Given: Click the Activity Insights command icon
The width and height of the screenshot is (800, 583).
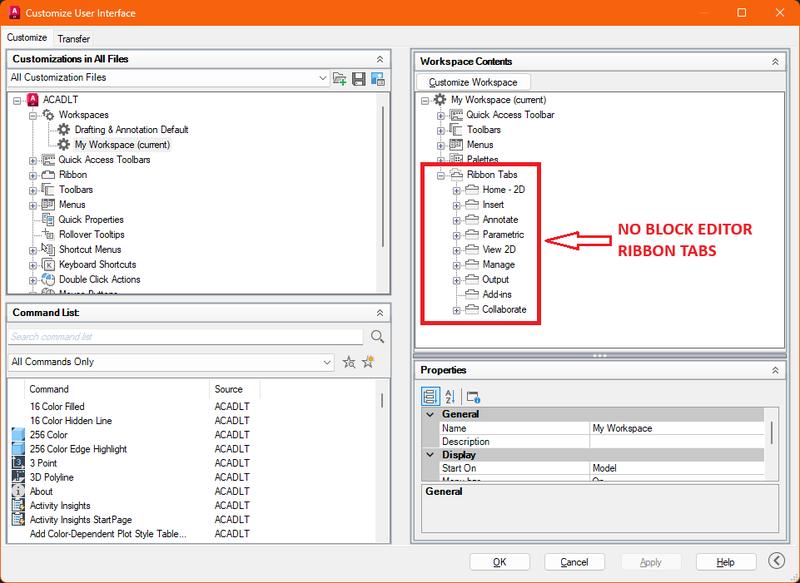Looking at the screenshot, I should [x=18, y=505].
